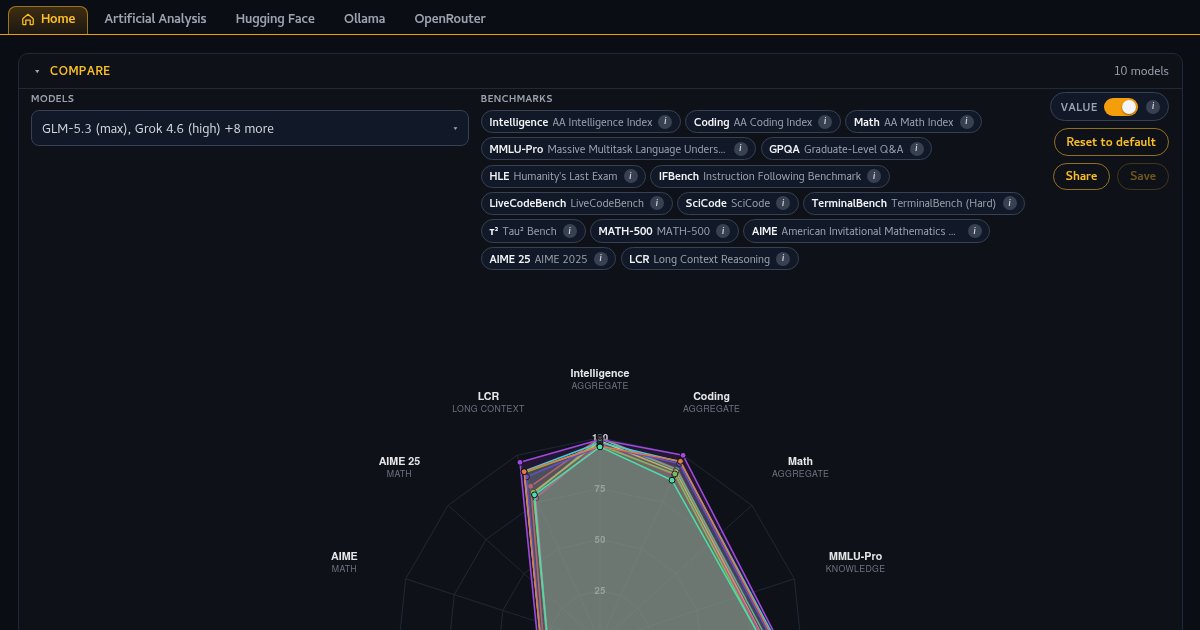Click the Coding AGGREGATE radar axis label
Image resolution: width=1200 pixels, height=630 pixels.
(x=711, y=402)
